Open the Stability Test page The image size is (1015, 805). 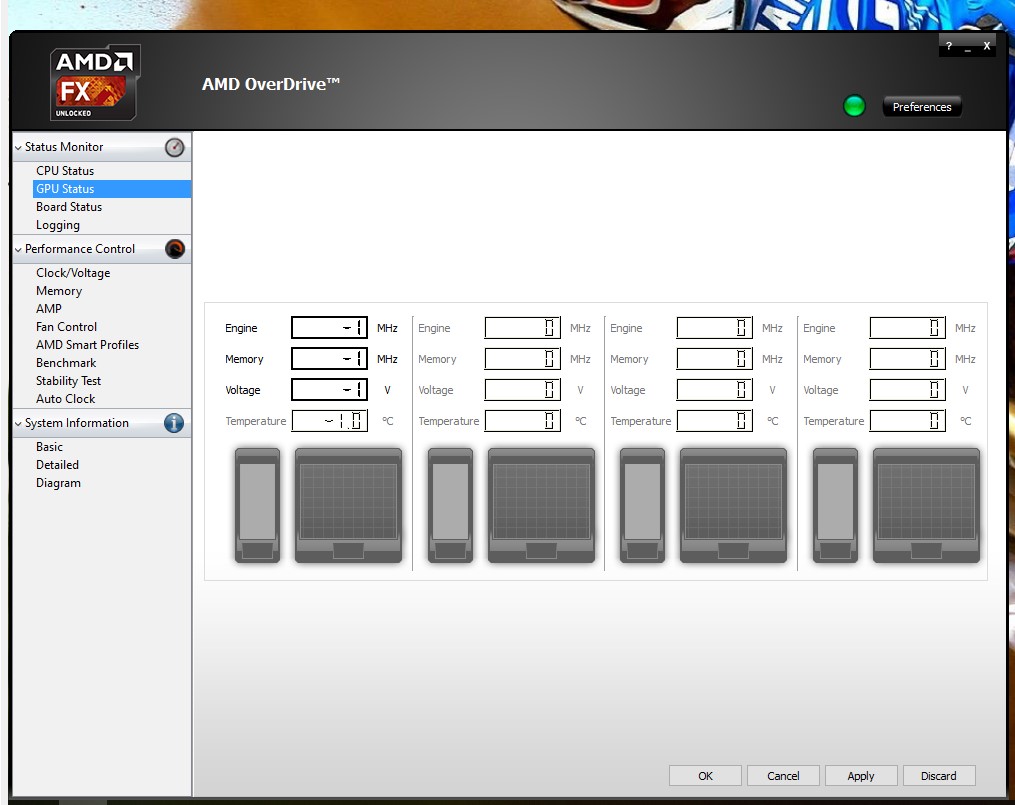click(x=68, y=381)
